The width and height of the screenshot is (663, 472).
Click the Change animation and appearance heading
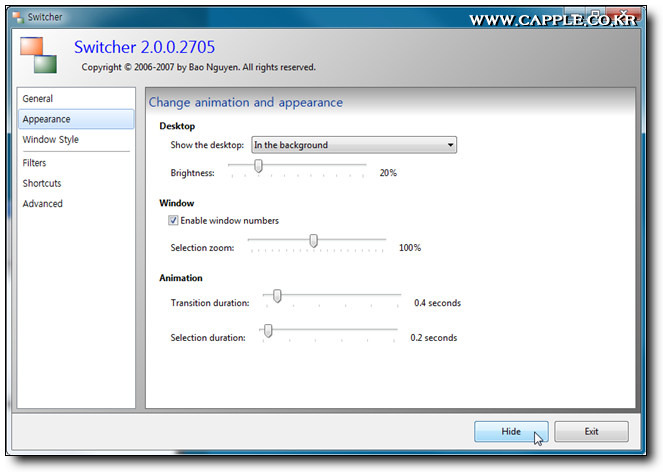pos(246,102)
